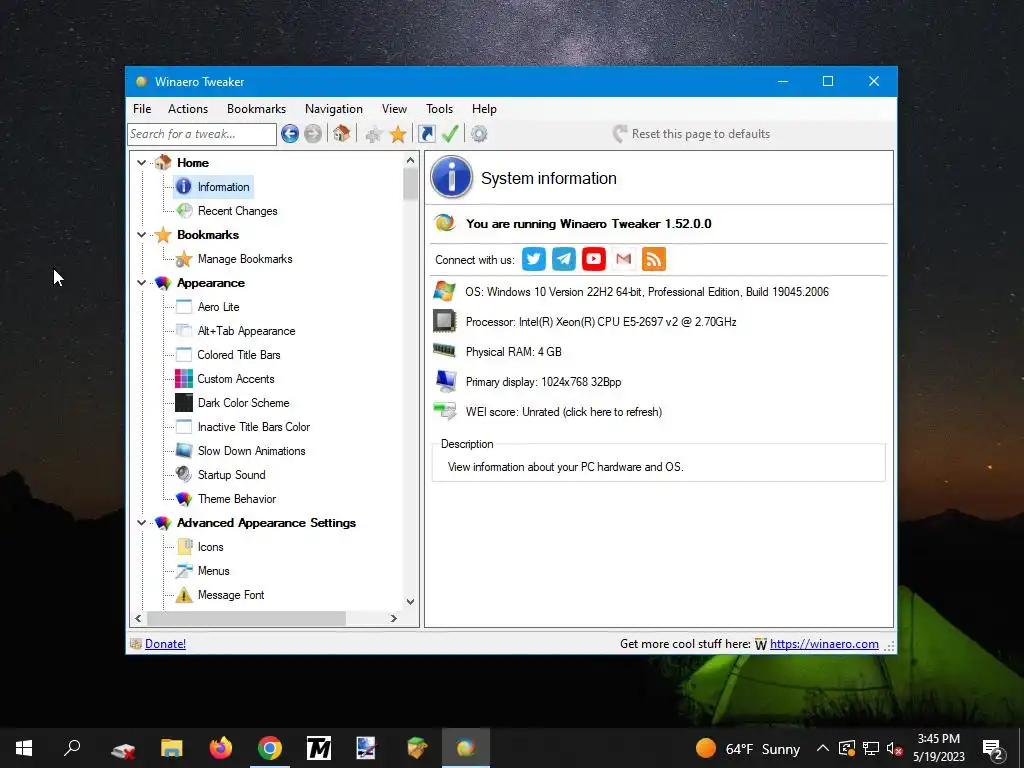Open the Tools menu
Viewport: 1024px width, 768px height.
440,109
